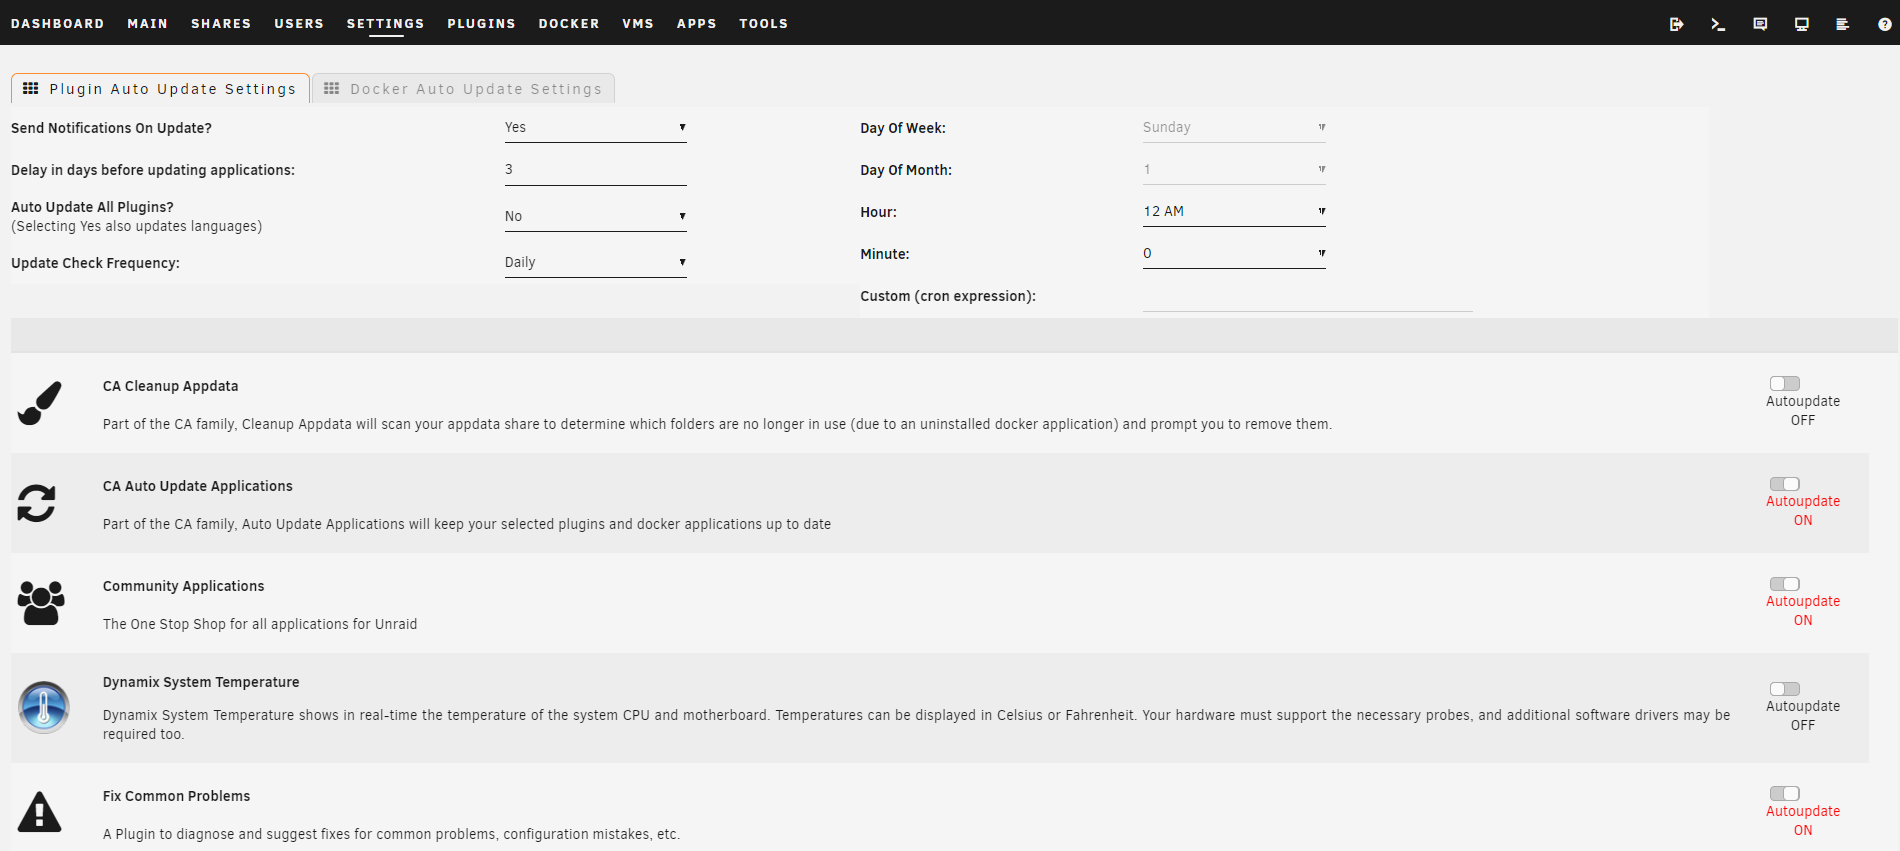
Task: Open the VMs menu
Action: [638, 23]
